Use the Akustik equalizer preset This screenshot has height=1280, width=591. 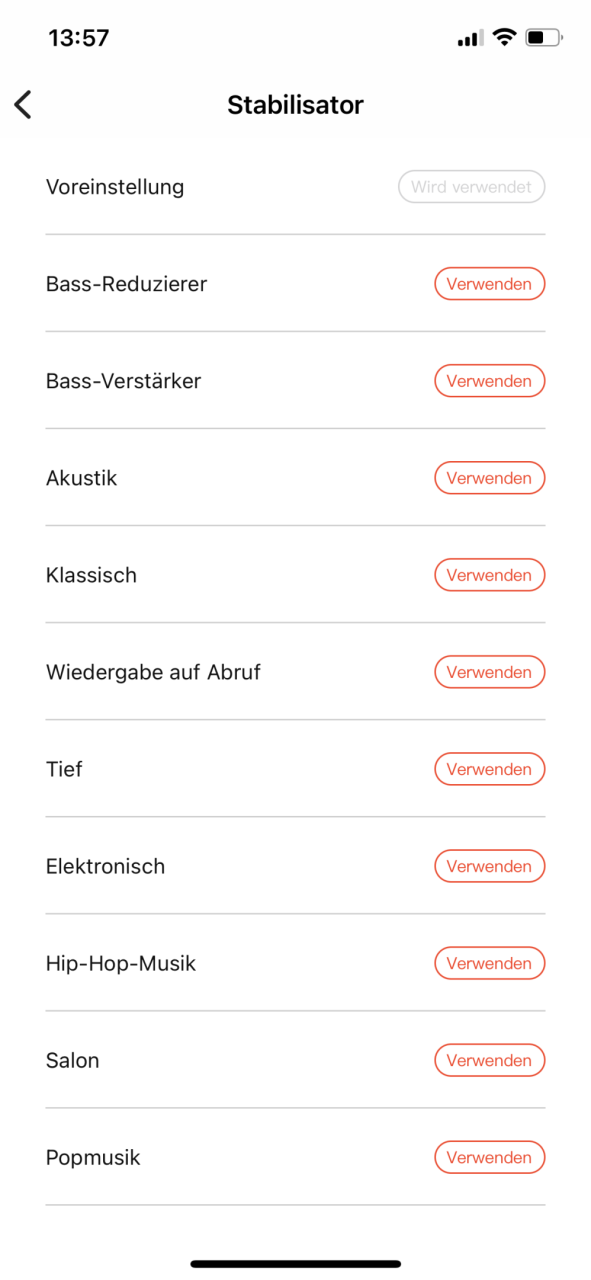pyautogui.click(x=490, y=478)
